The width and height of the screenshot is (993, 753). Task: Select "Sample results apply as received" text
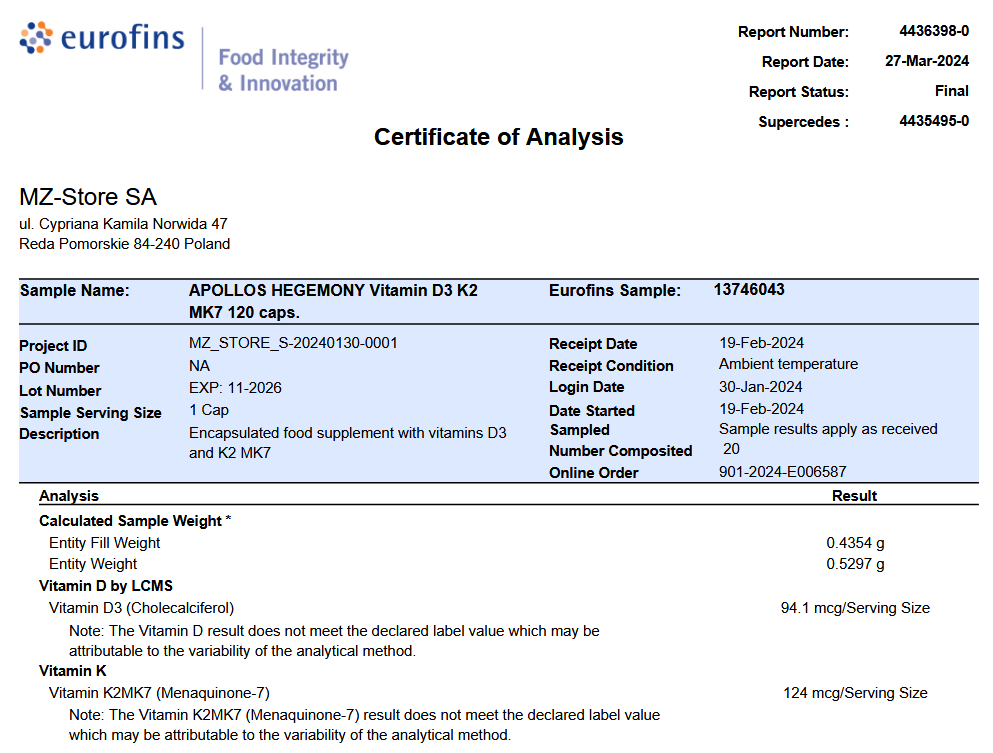coord(828,429)
